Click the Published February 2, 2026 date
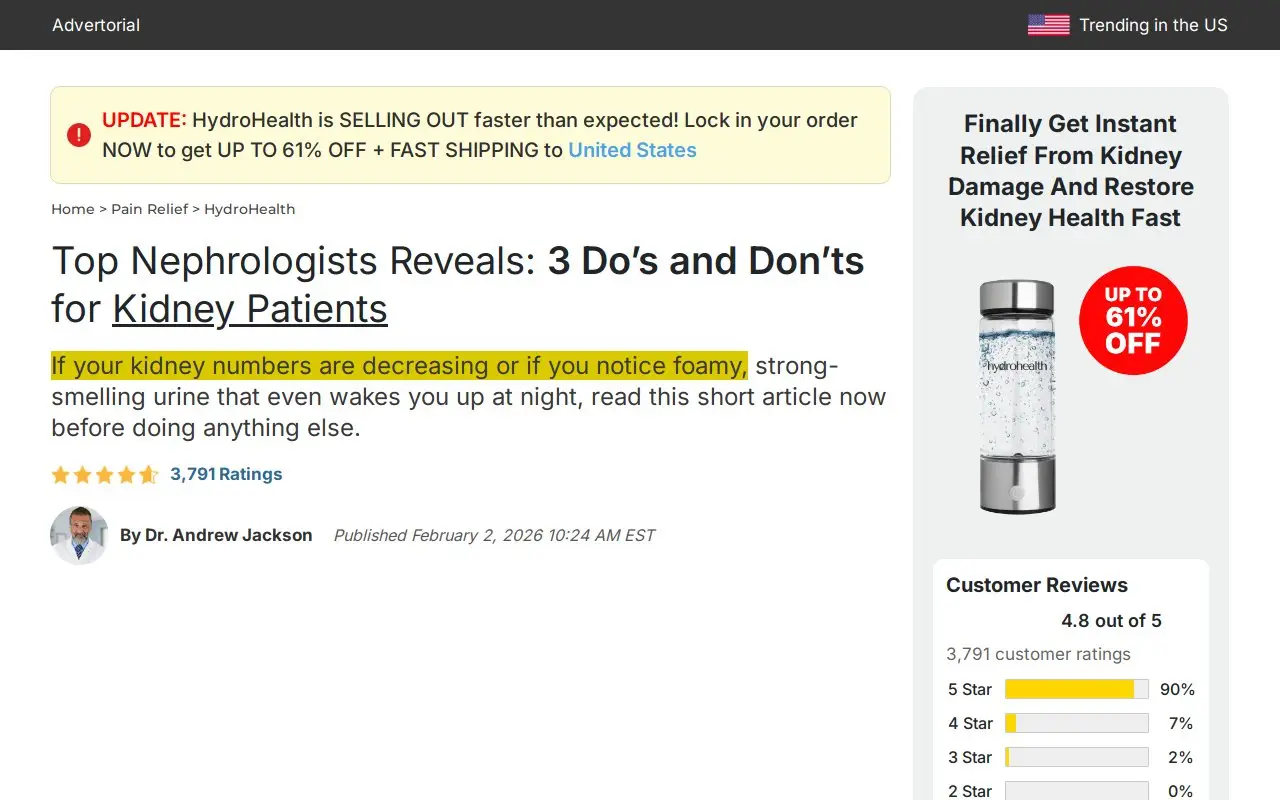Image resolution: width=1280 pixels, height=800 pixels. [494, 535]
